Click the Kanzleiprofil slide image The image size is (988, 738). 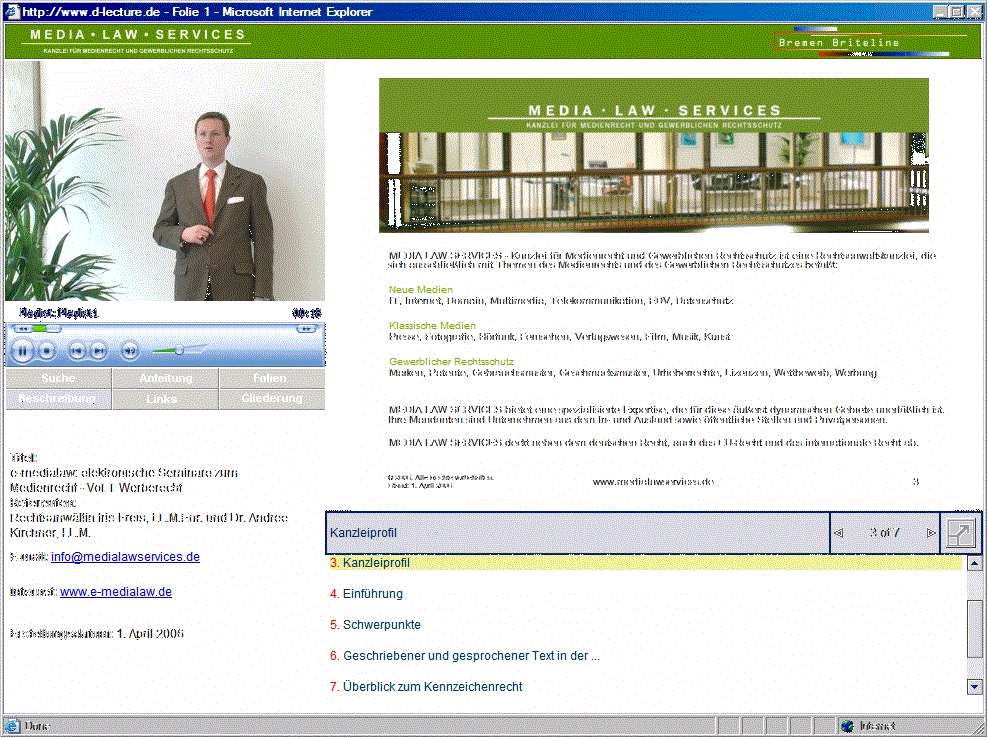coord(653,156)
